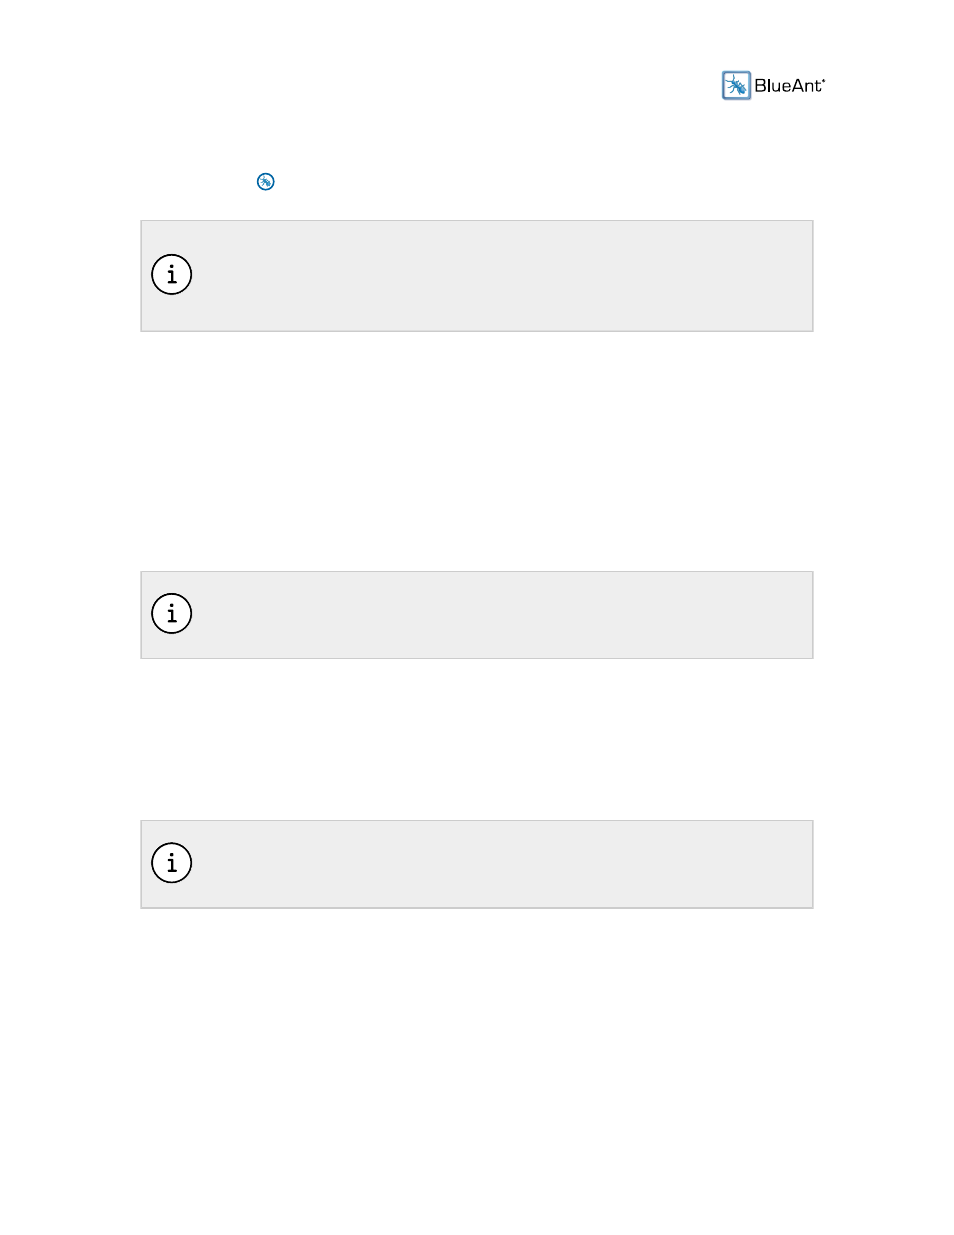Viewport: 954px width, 1235px height.
Task: Click inside the first gray note box
Action: point(477,276)
